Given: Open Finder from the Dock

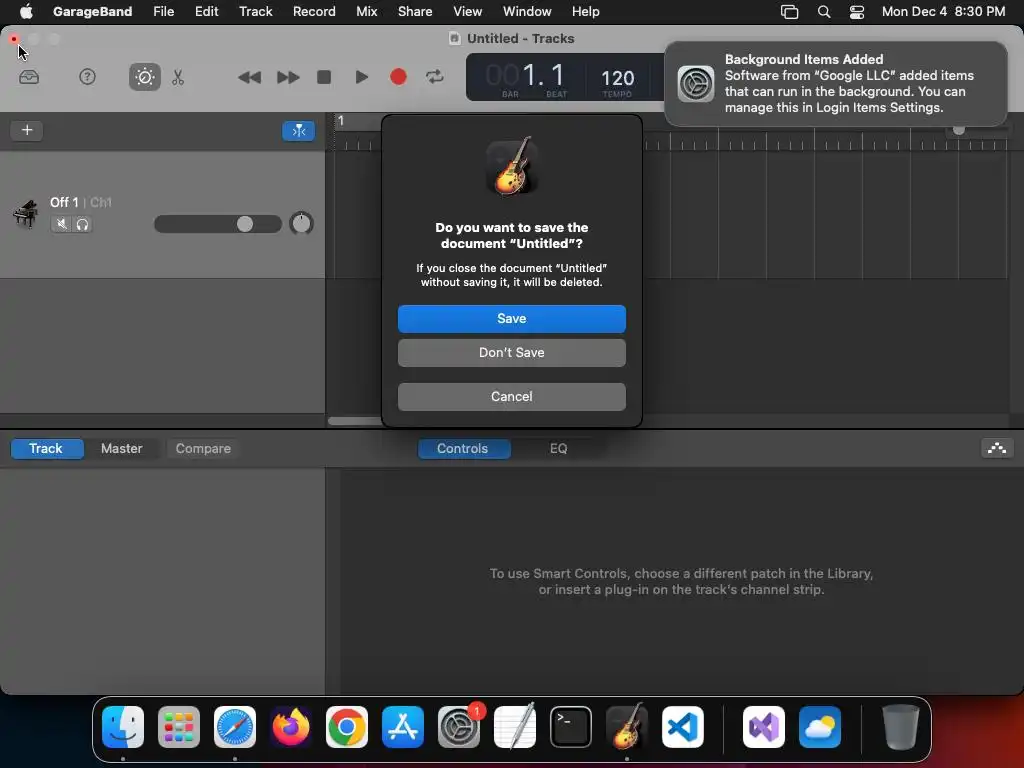Looking at the screenshot, I should pos(123,727).
